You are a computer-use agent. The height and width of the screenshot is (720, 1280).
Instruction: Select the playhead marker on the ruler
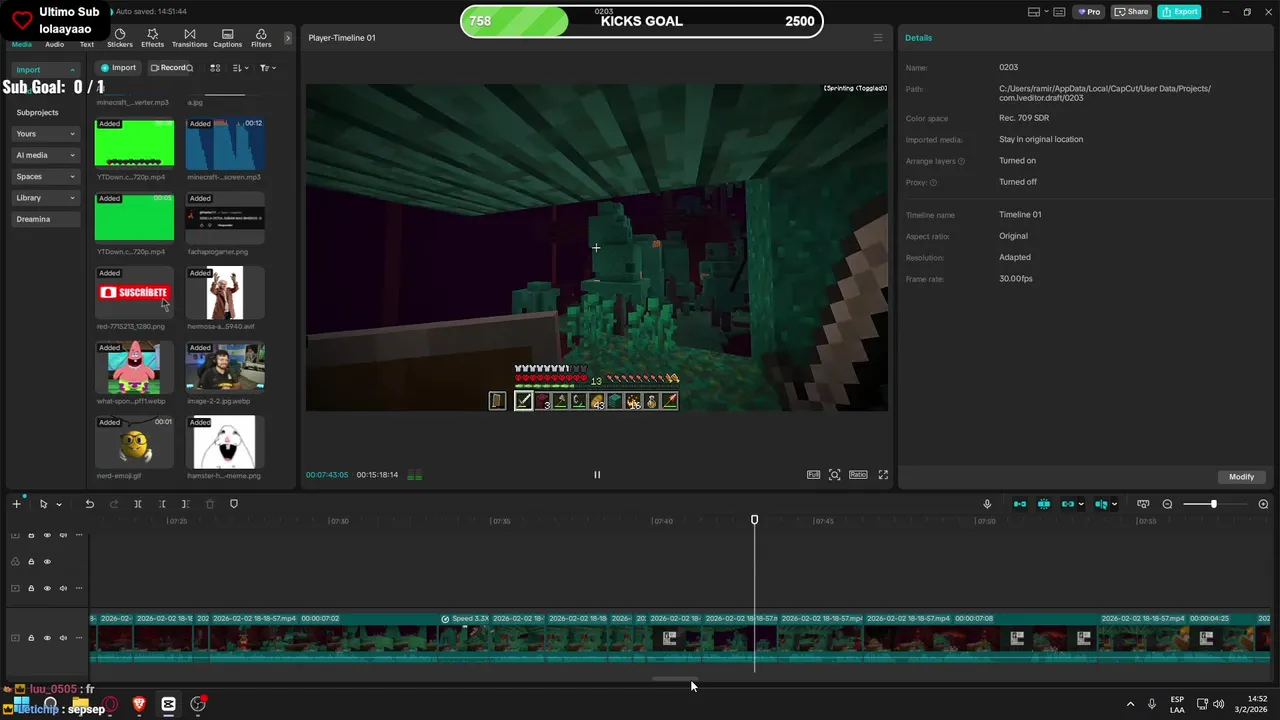pos(755,520)
